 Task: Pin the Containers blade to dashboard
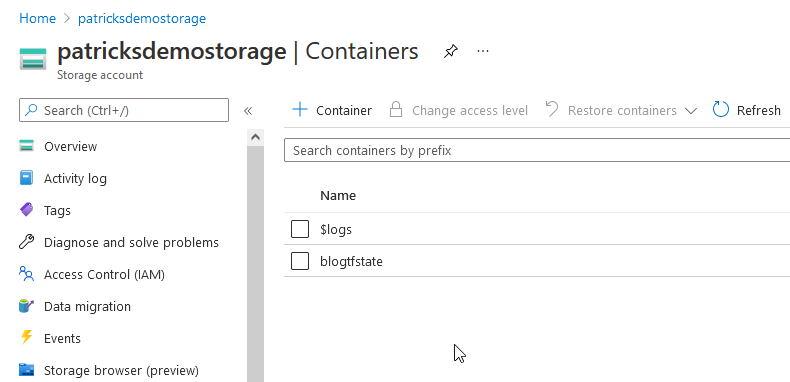click(x=450, y=51)
